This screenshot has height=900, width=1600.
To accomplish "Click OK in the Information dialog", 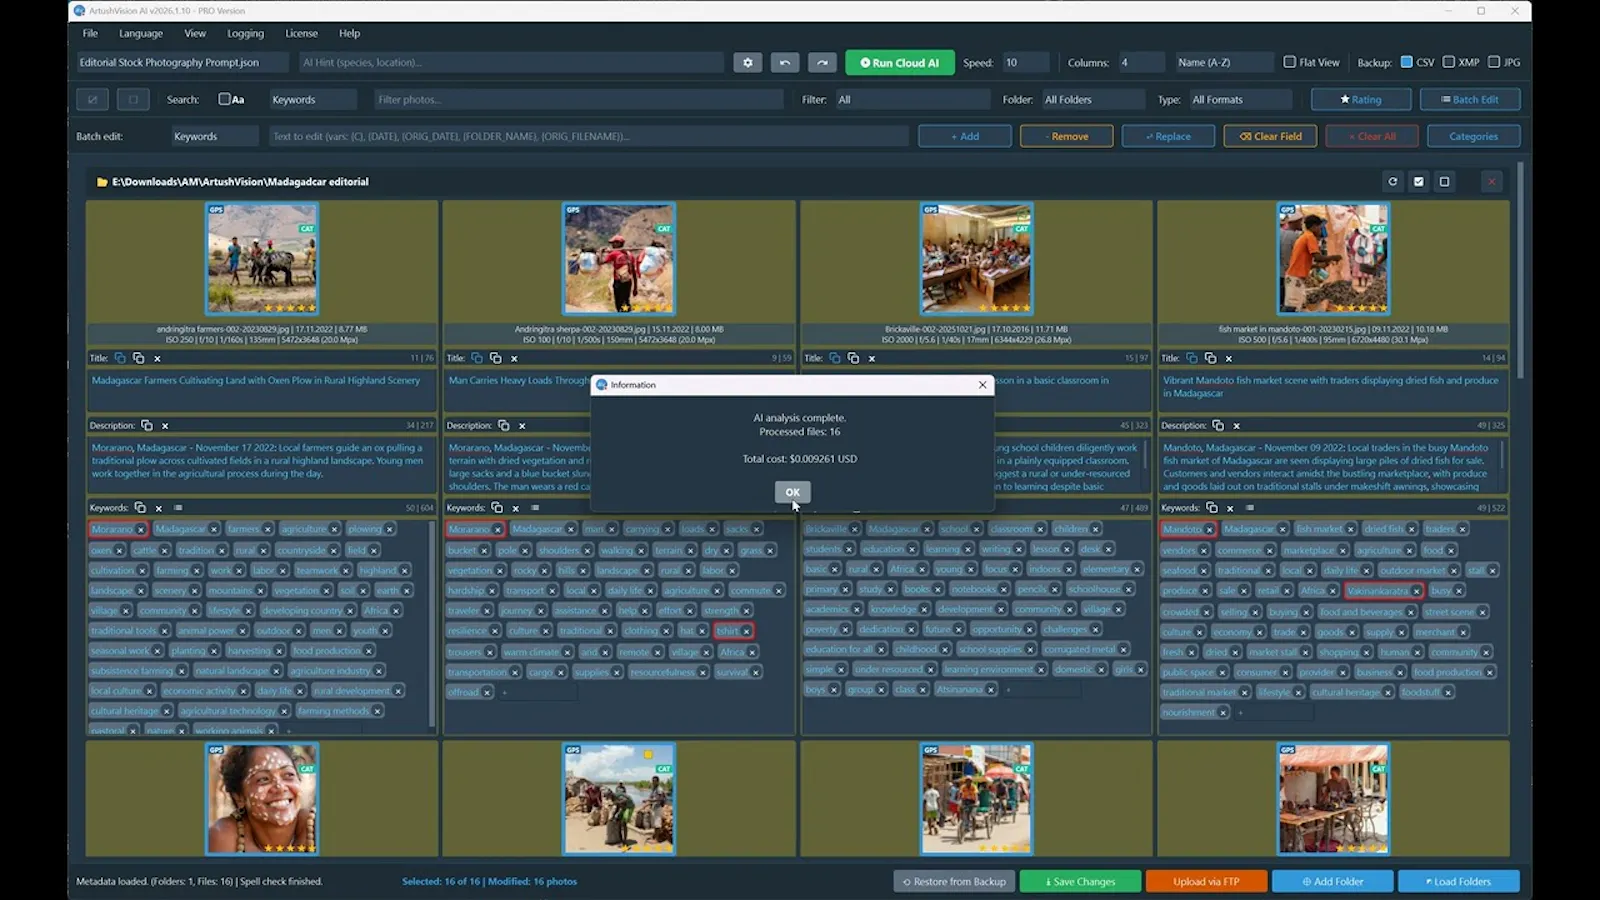I will [792, 492].
